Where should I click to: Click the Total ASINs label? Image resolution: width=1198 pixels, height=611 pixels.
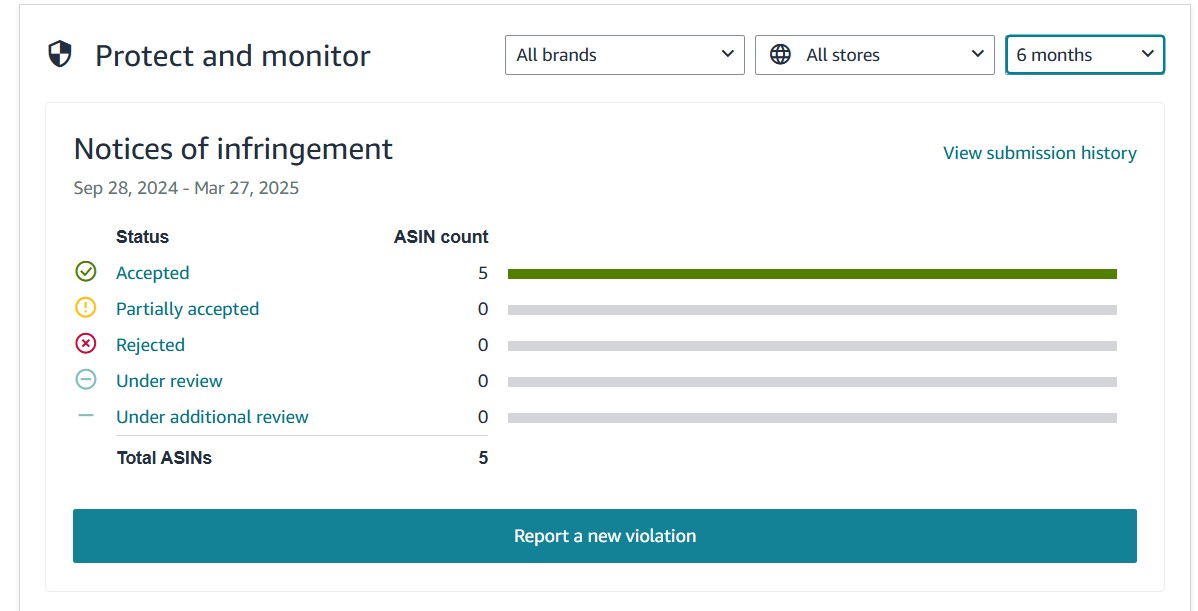[x=164, y=457]
